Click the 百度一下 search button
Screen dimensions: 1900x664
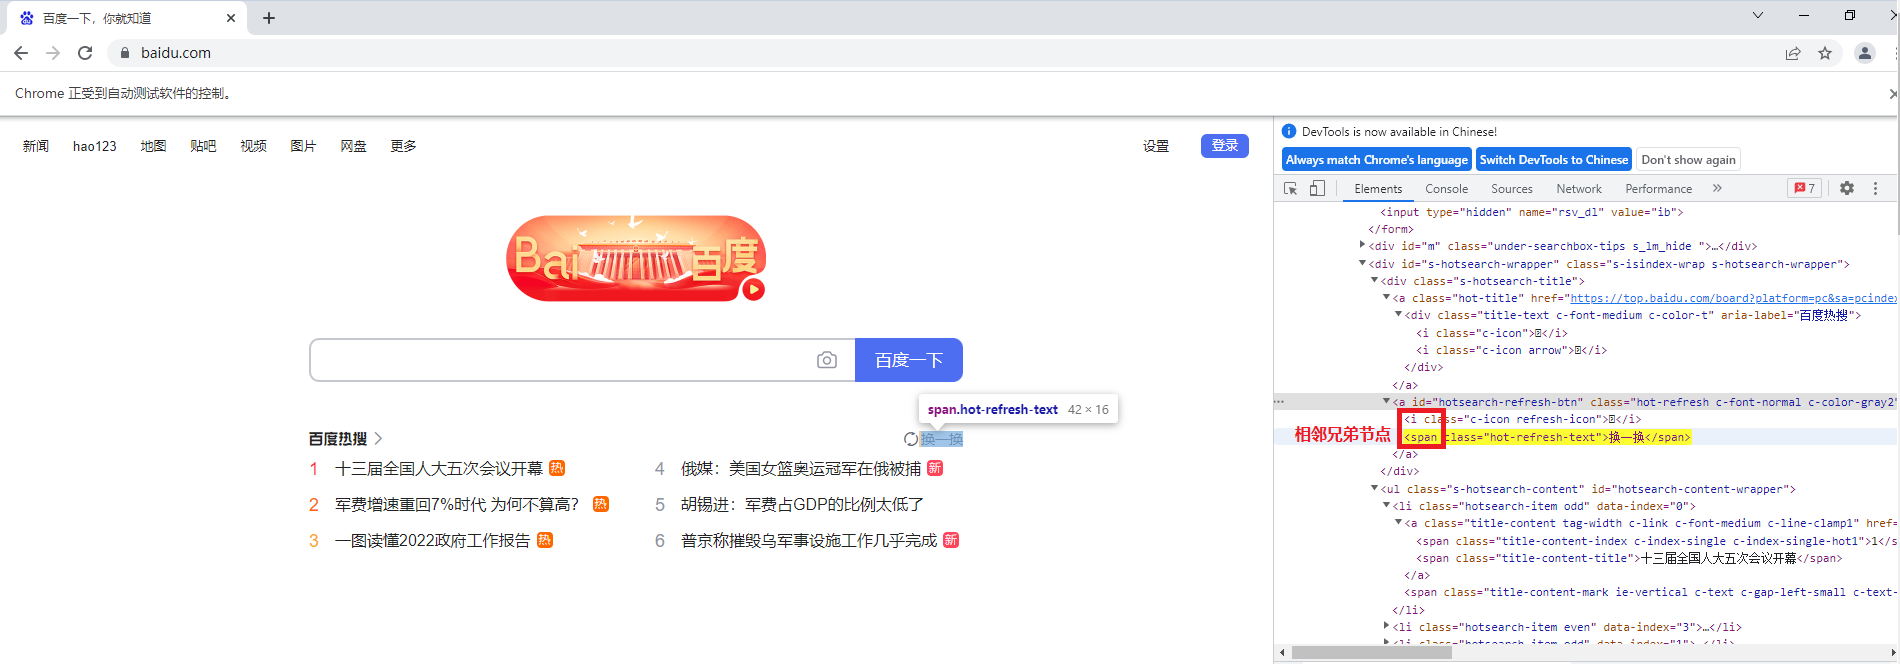pos(909,360)
